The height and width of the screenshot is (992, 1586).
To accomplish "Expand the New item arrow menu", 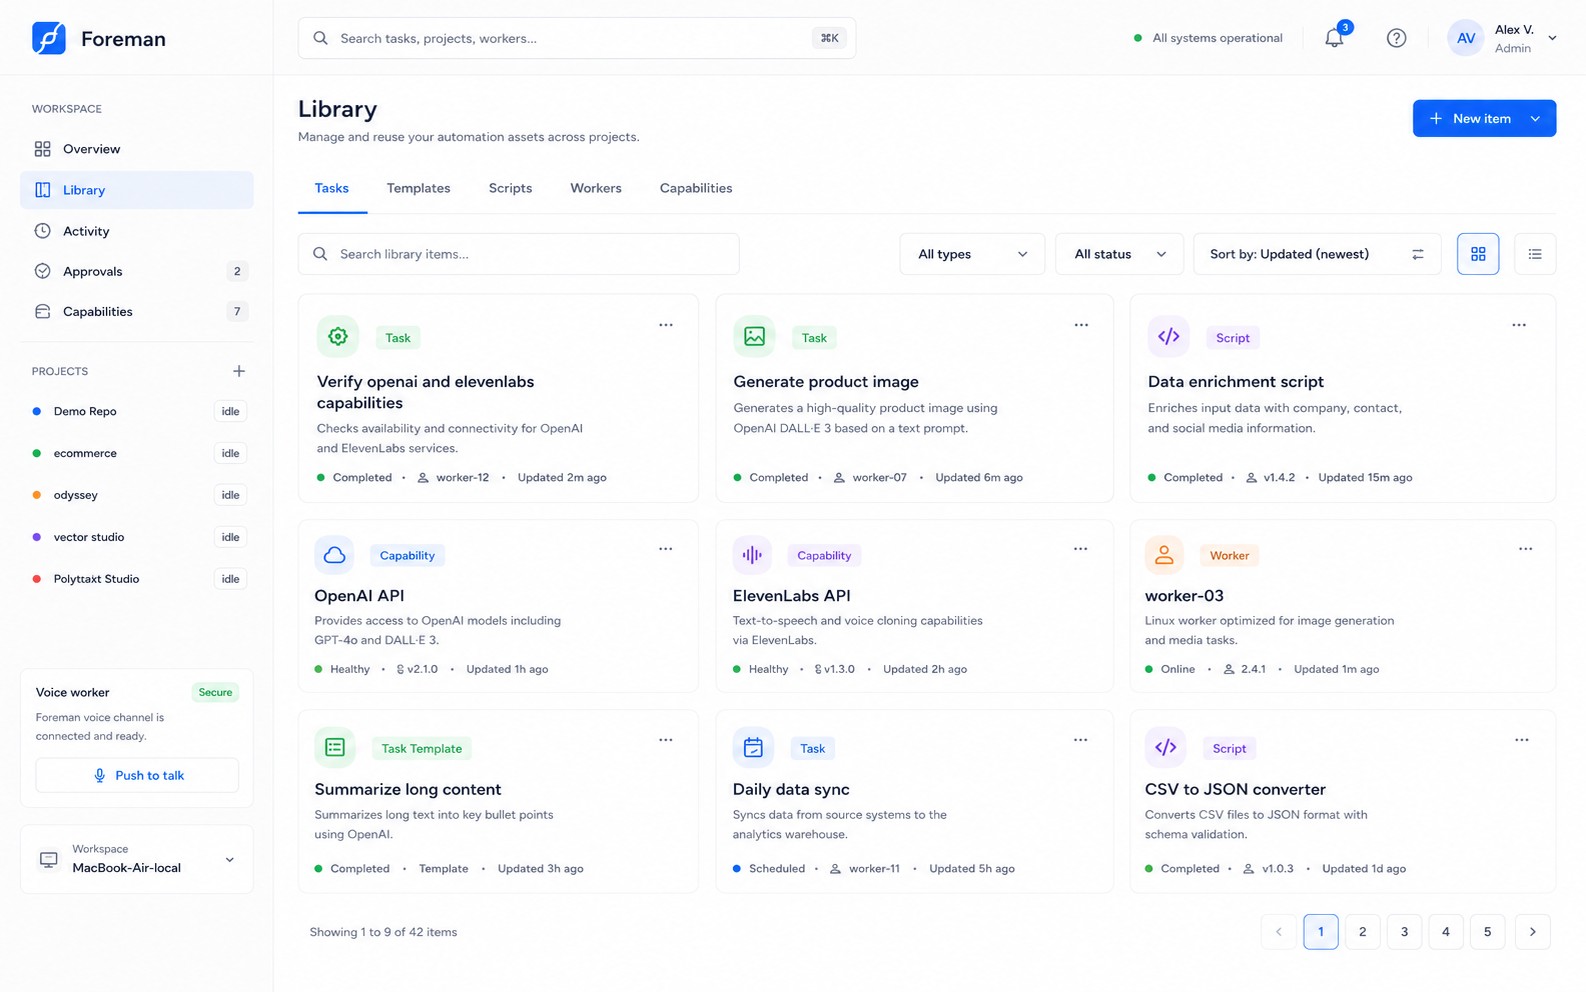I will (x=1536, y=118).
